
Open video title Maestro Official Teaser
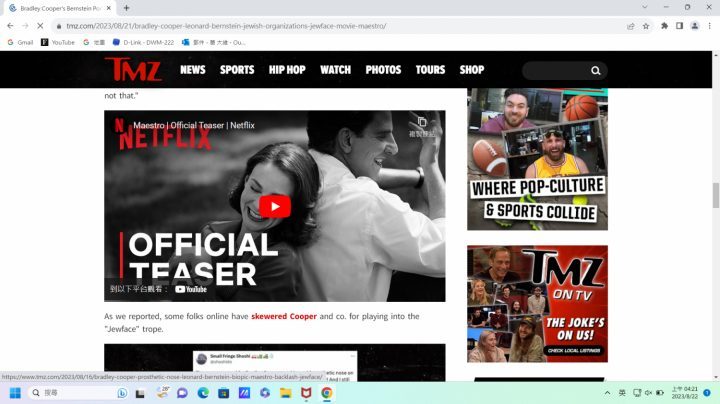[194, 125]
